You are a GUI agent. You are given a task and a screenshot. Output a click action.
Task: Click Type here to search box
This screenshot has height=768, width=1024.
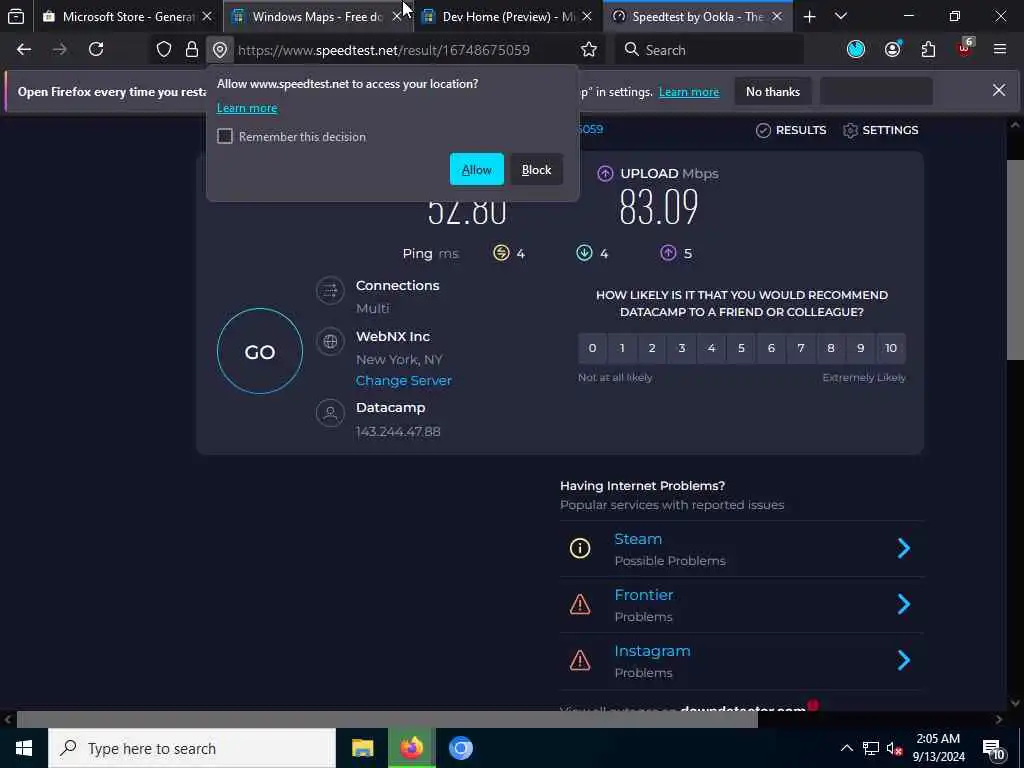tap(192, 748)
